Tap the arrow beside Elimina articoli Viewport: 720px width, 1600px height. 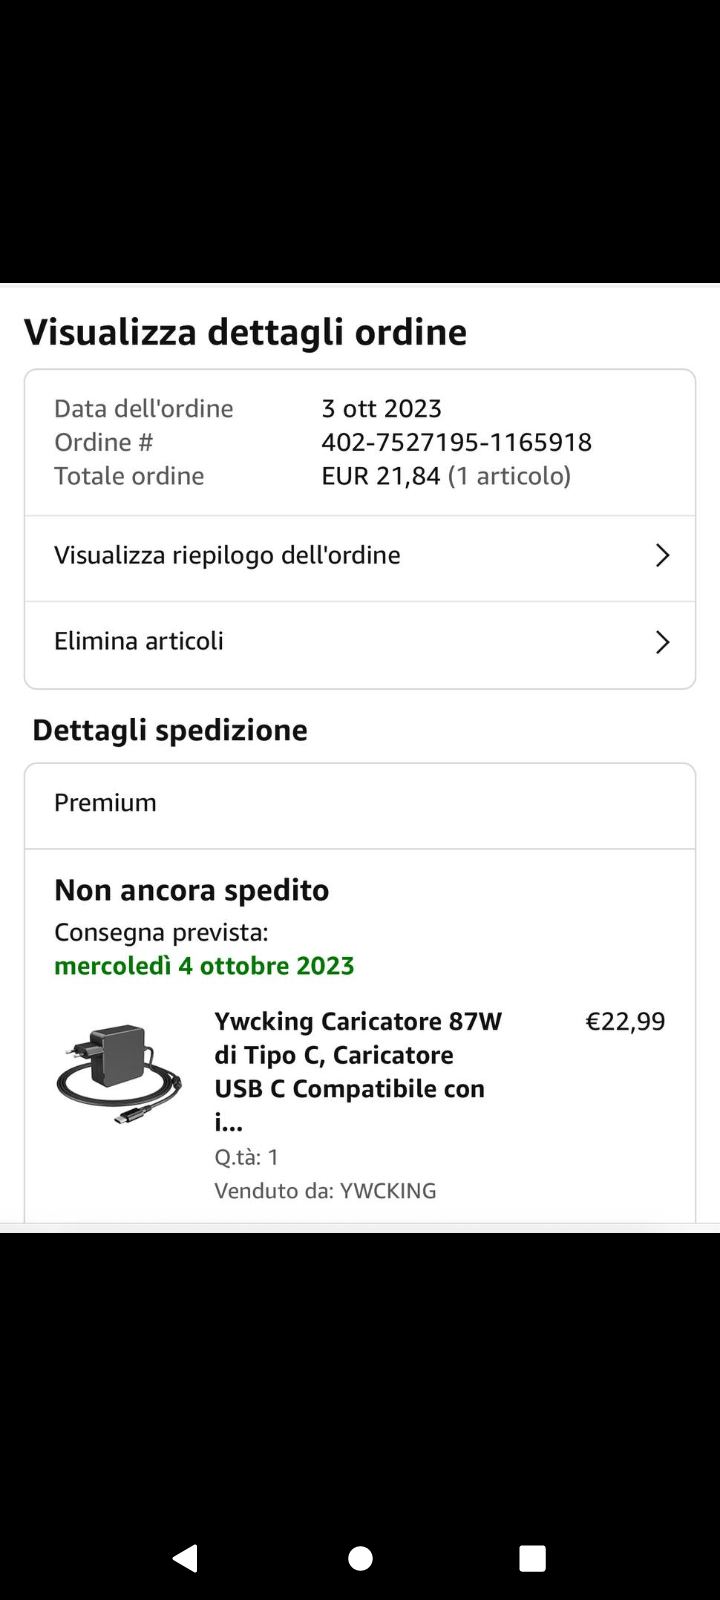[661, 642]
